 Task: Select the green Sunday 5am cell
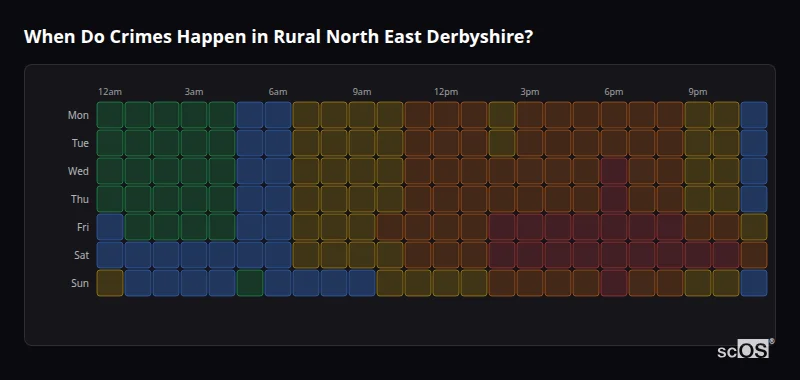(x=250, y=283)
